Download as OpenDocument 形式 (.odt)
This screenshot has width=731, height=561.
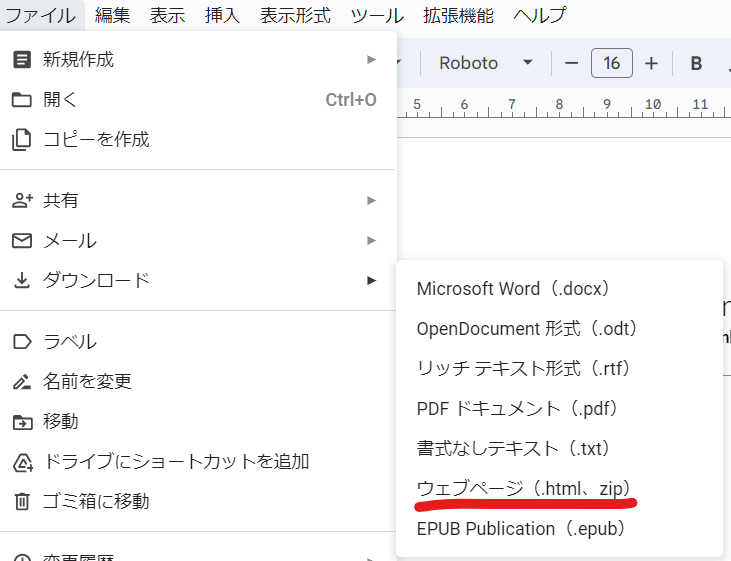pyautogui.click(x=559, y=329)
